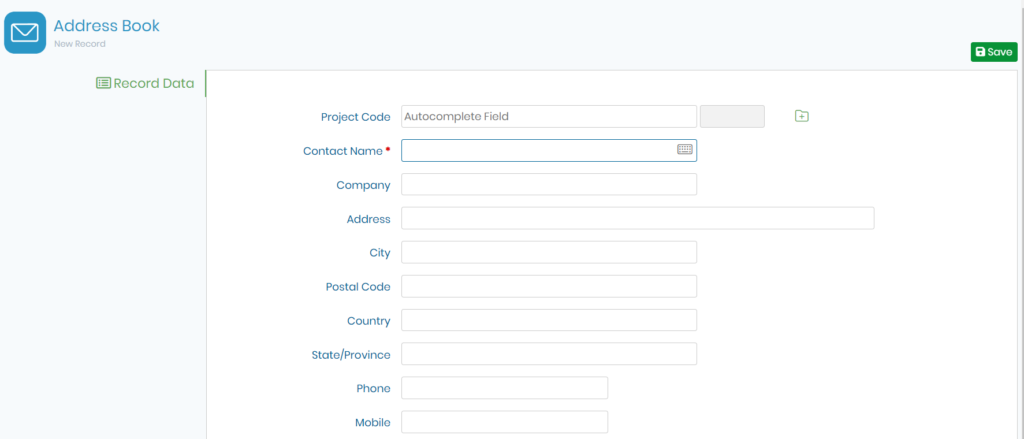
Task: Click the add-folder icon beside Project Code
Action: point(802,116)
